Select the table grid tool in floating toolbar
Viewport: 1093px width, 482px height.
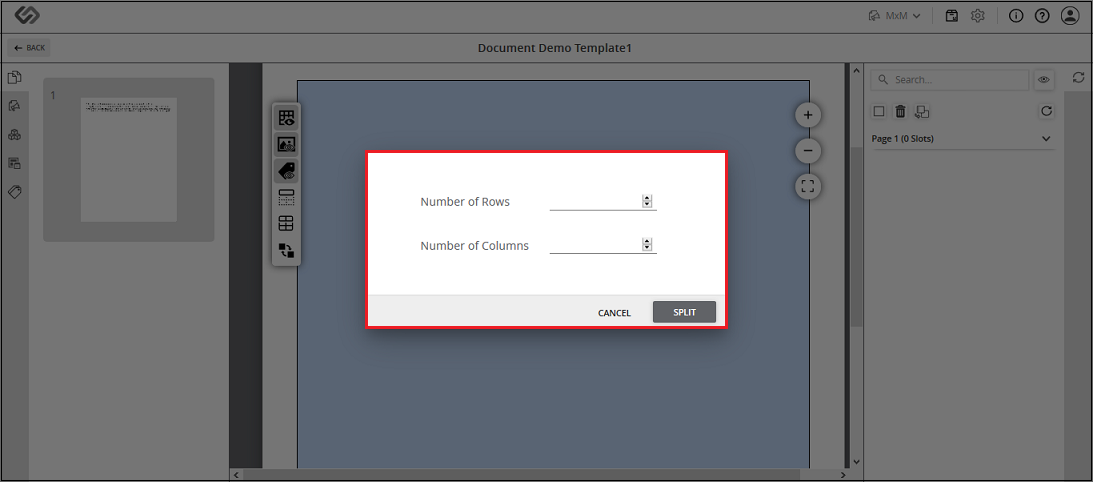tap(286, 224)
